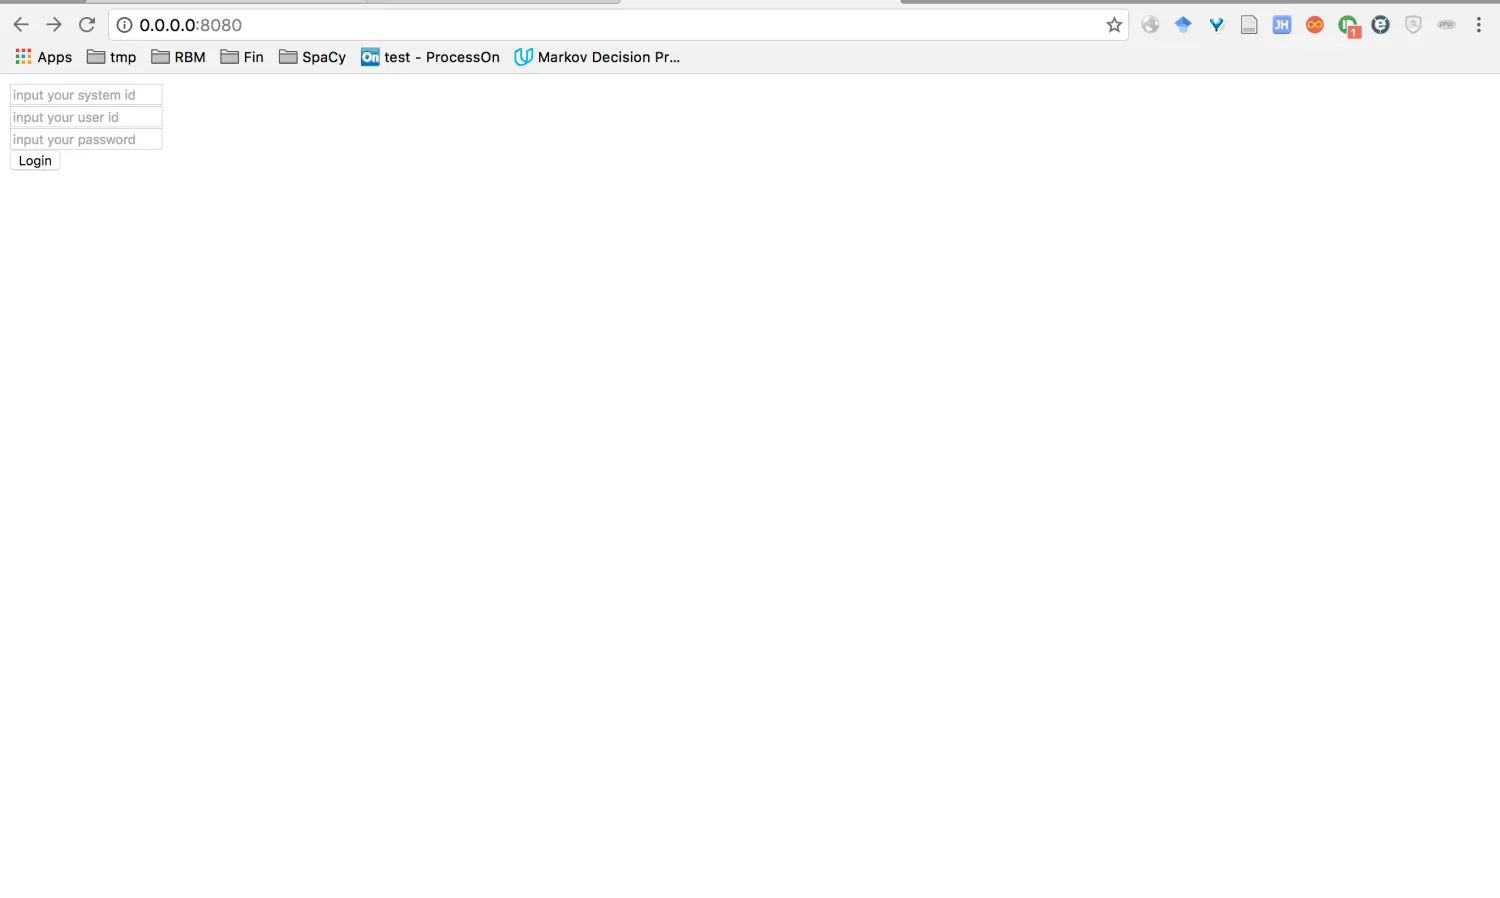Go back to the previous page
Screen dimensions: 1500x898
21,25
